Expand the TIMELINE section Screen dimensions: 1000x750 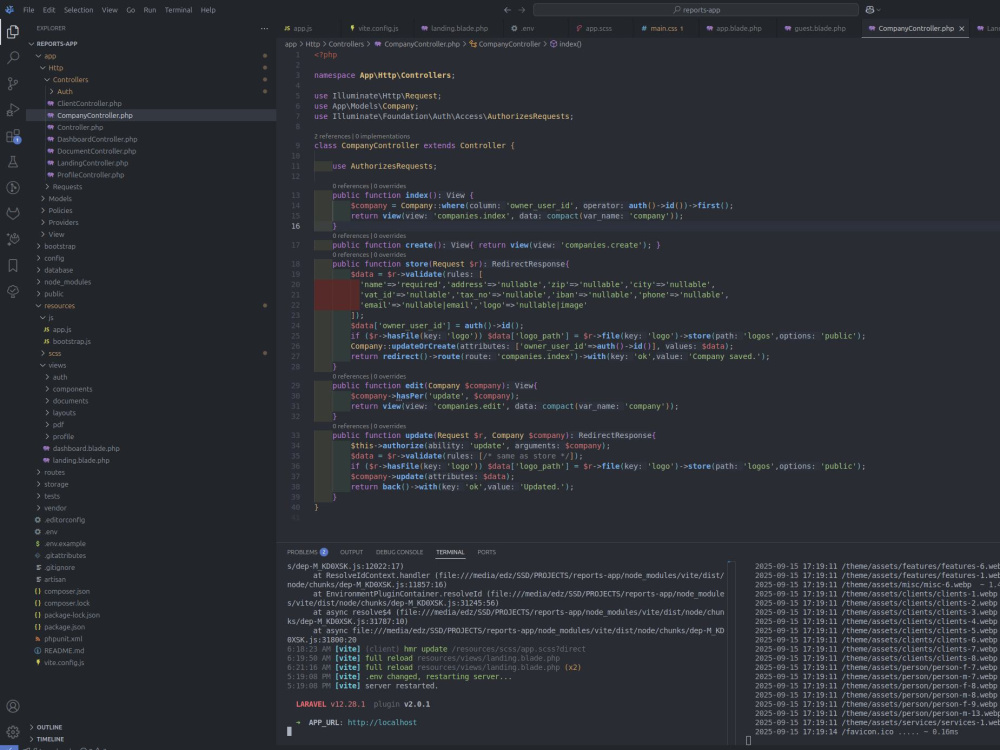click(50, 739)
